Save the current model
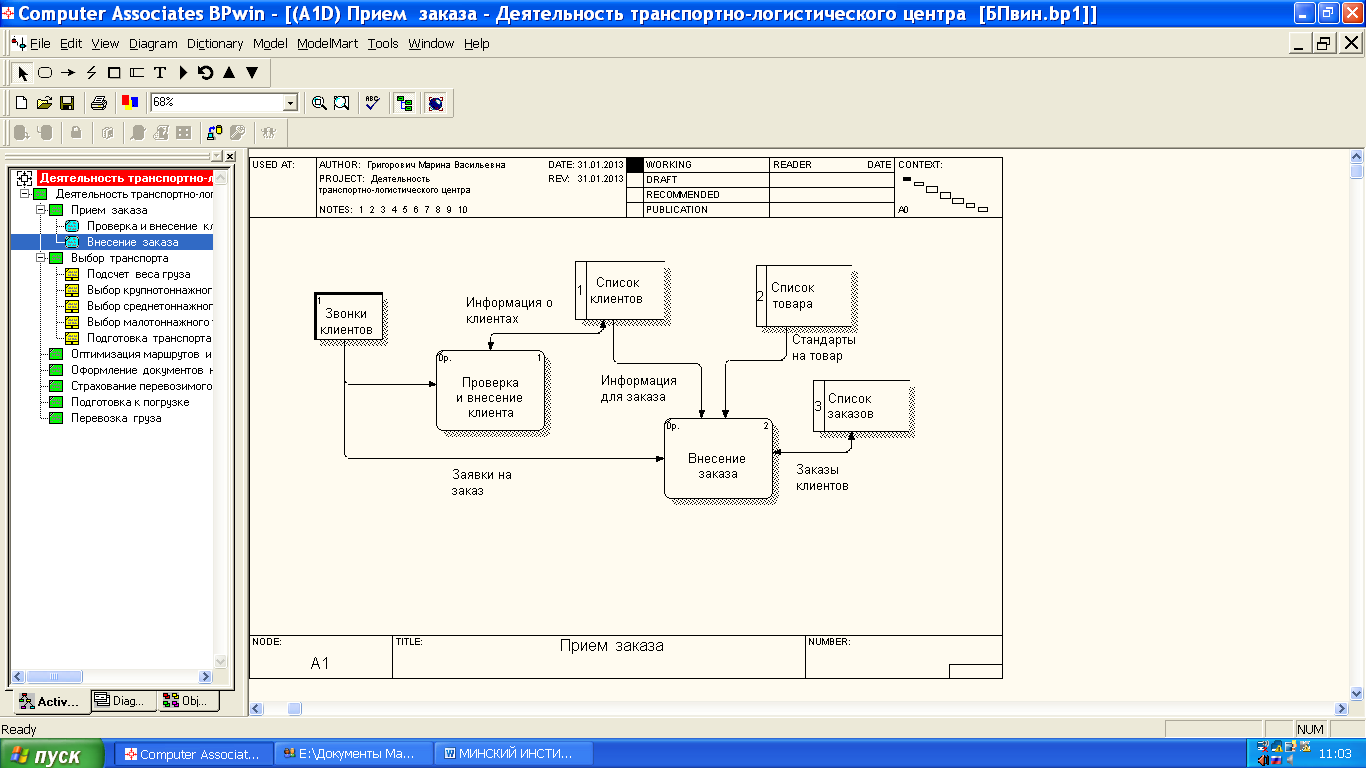The height and width of the screenshot is (768, 1366). (x=67, y=103)
